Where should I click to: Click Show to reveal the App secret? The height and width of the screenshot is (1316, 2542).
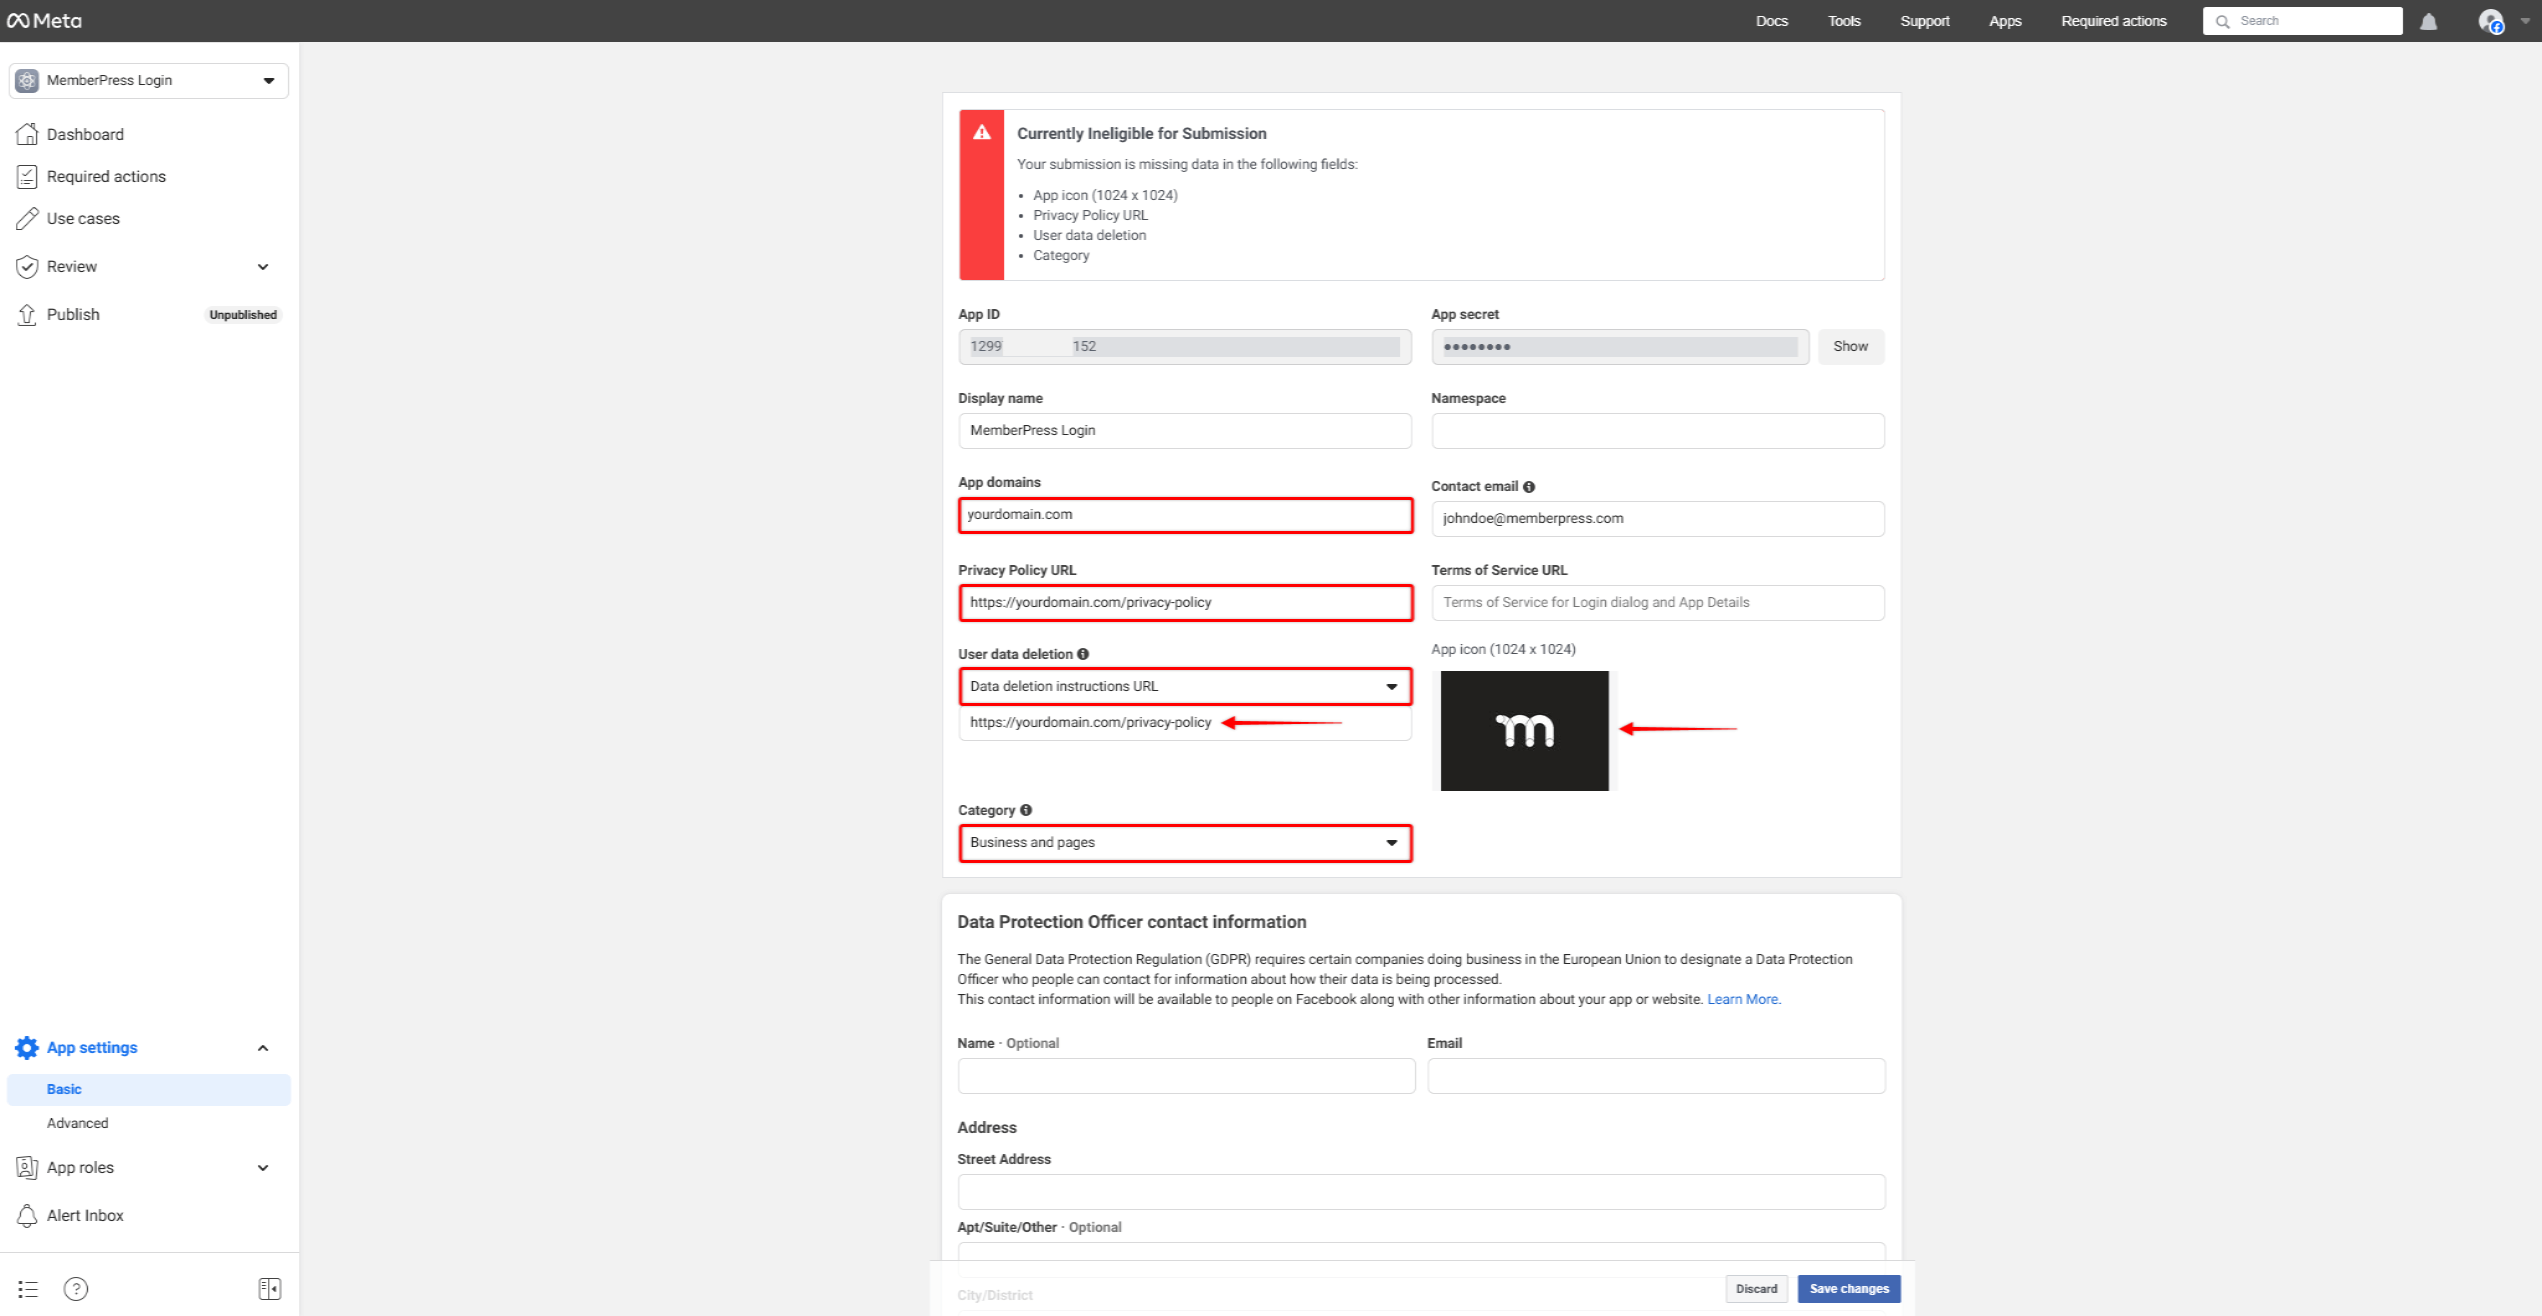[x=1850, y=346]
